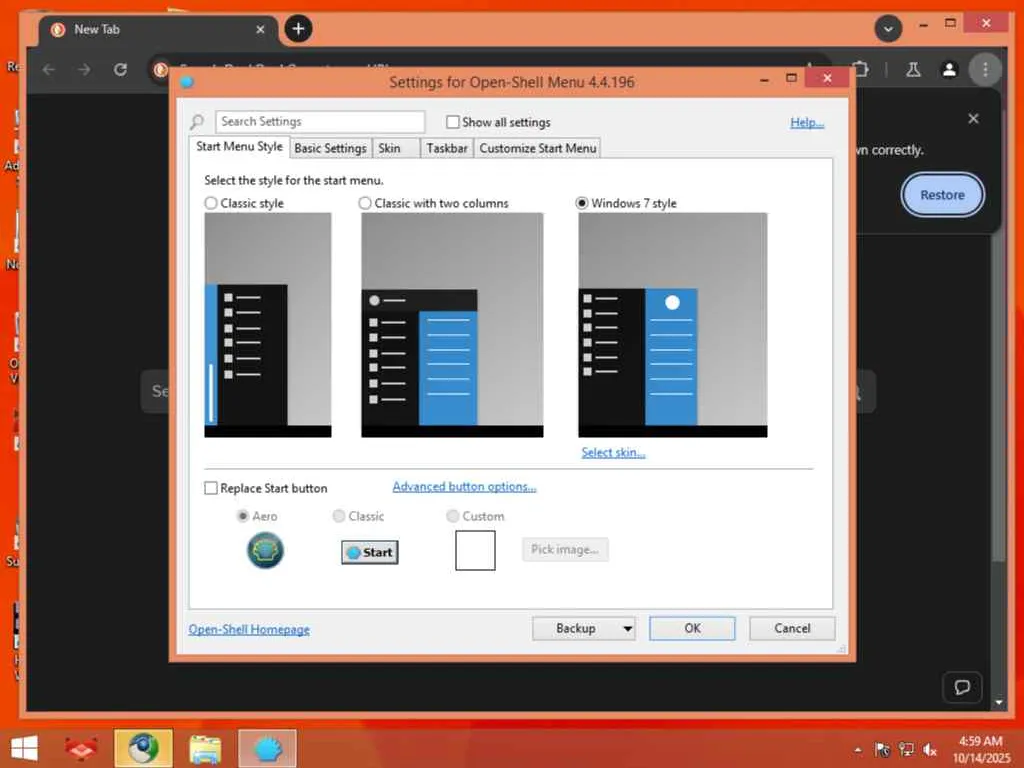This screenshot has width=1024, height=768.
Task: Enable the Show all settings checkbox
Action: tap(453, 122)
